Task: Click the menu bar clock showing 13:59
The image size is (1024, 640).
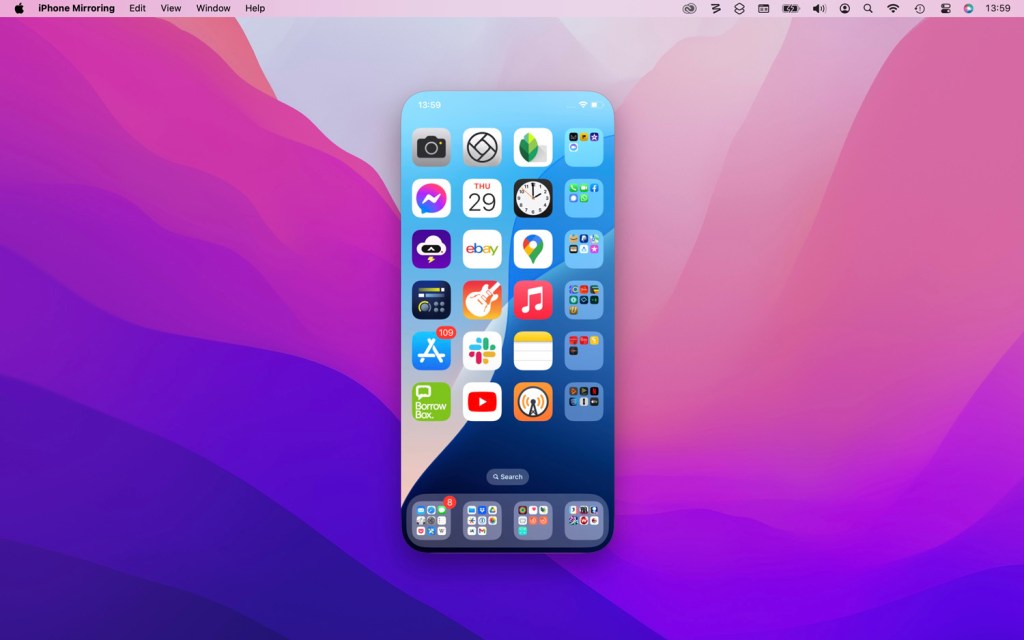Action: coord(998,8)
